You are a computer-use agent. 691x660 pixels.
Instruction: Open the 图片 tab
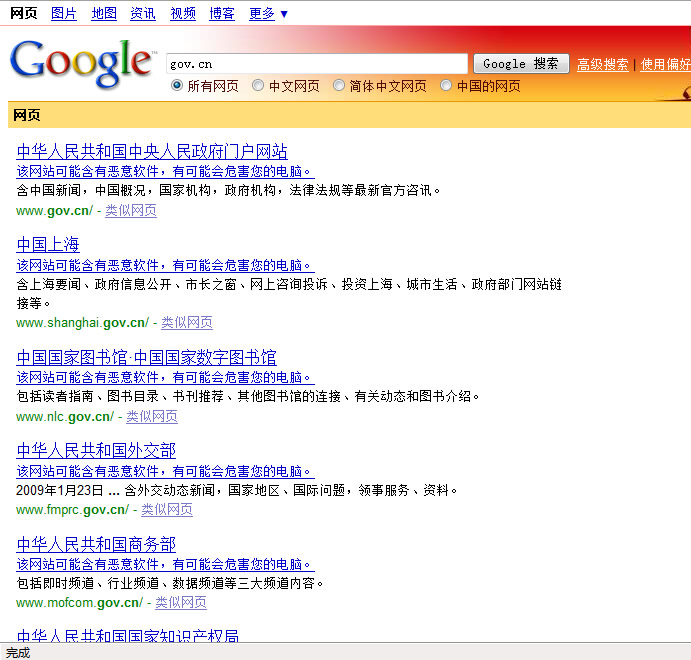point(63,13)
